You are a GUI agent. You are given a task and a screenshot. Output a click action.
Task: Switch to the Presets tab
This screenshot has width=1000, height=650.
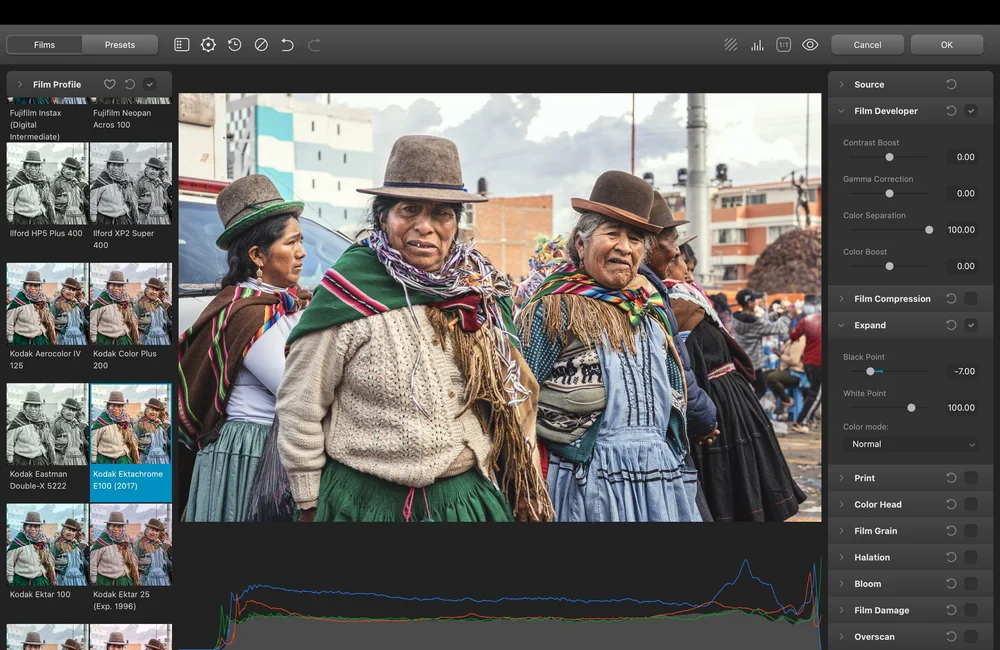point(120,45)
